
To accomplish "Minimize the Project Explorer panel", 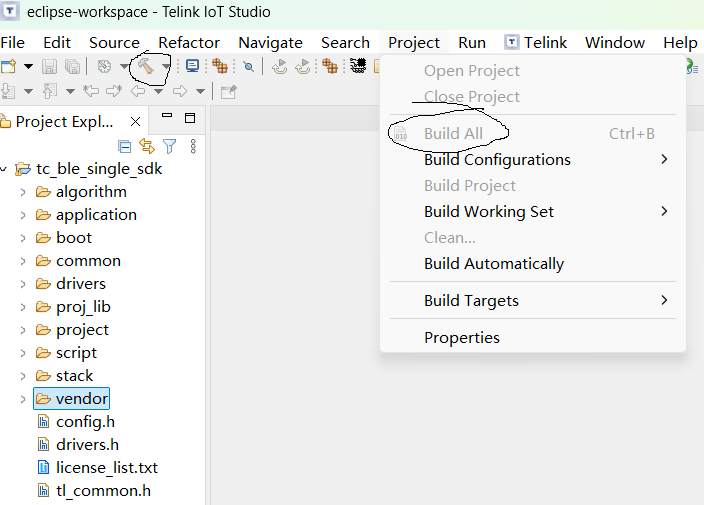I will 167,119.
